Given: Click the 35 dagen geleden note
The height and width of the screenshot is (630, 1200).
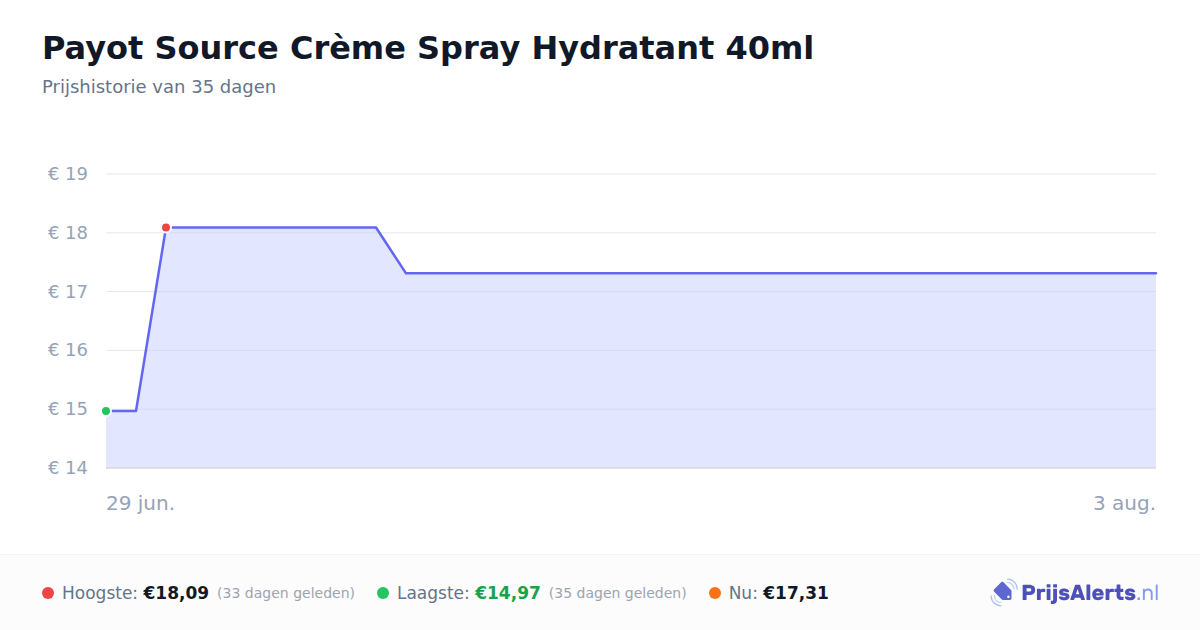Looking at the screenshot, I should (618, 594).
